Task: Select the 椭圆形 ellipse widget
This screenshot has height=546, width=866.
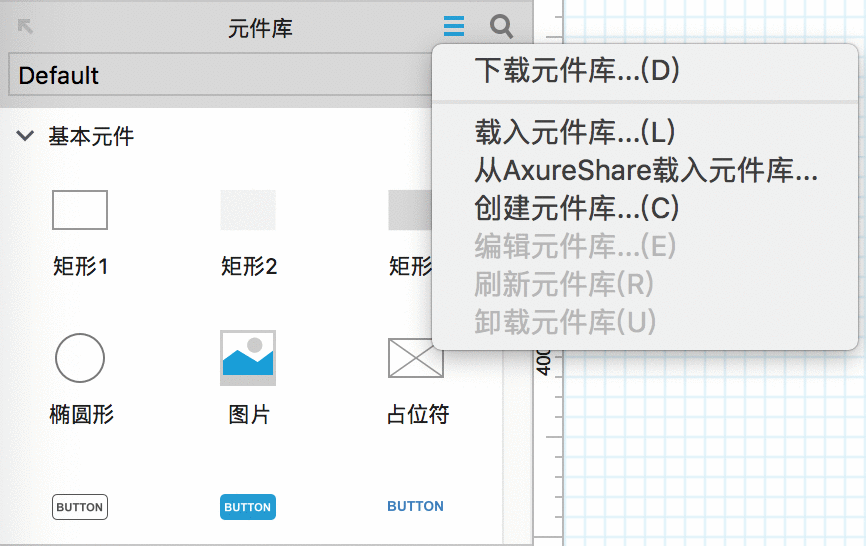Action: pyautogui.click(x=80, y=358)
